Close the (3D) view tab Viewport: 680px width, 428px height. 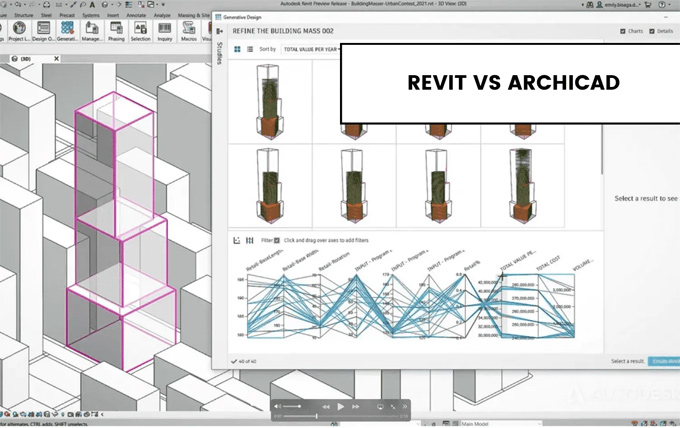point(56,59)
